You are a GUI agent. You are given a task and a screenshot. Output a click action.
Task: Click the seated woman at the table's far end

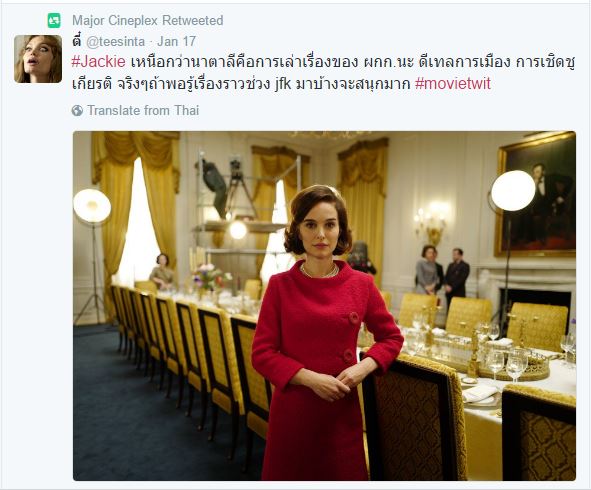click(162, 273)
